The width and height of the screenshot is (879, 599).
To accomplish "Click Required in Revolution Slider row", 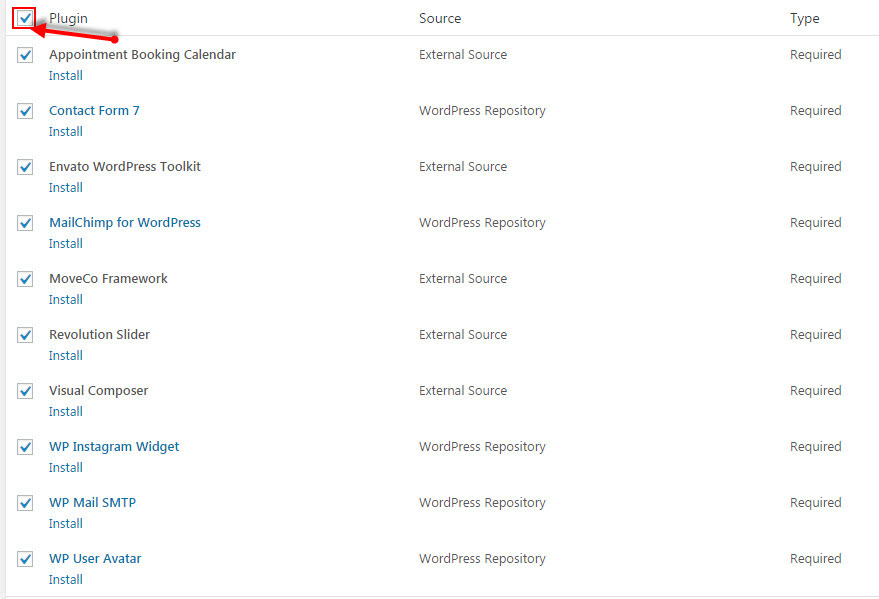I will 816,335.
